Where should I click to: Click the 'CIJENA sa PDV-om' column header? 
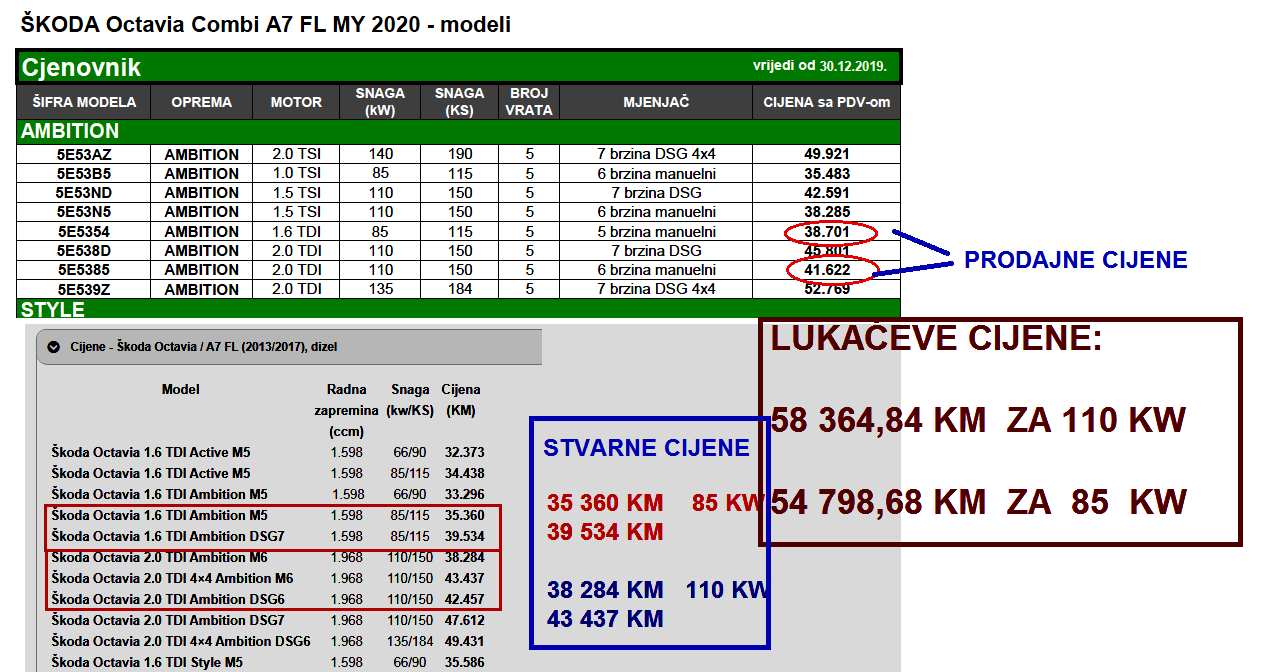pos(827,102)
